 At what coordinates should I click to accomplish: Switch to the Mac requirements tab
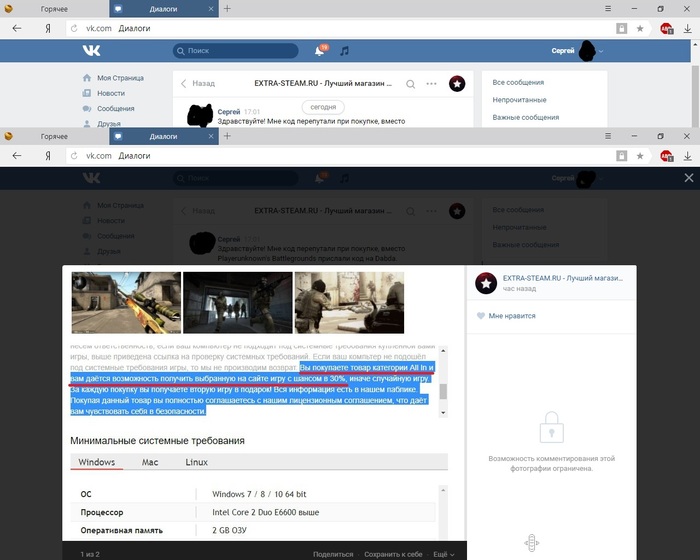click(150, 462)
